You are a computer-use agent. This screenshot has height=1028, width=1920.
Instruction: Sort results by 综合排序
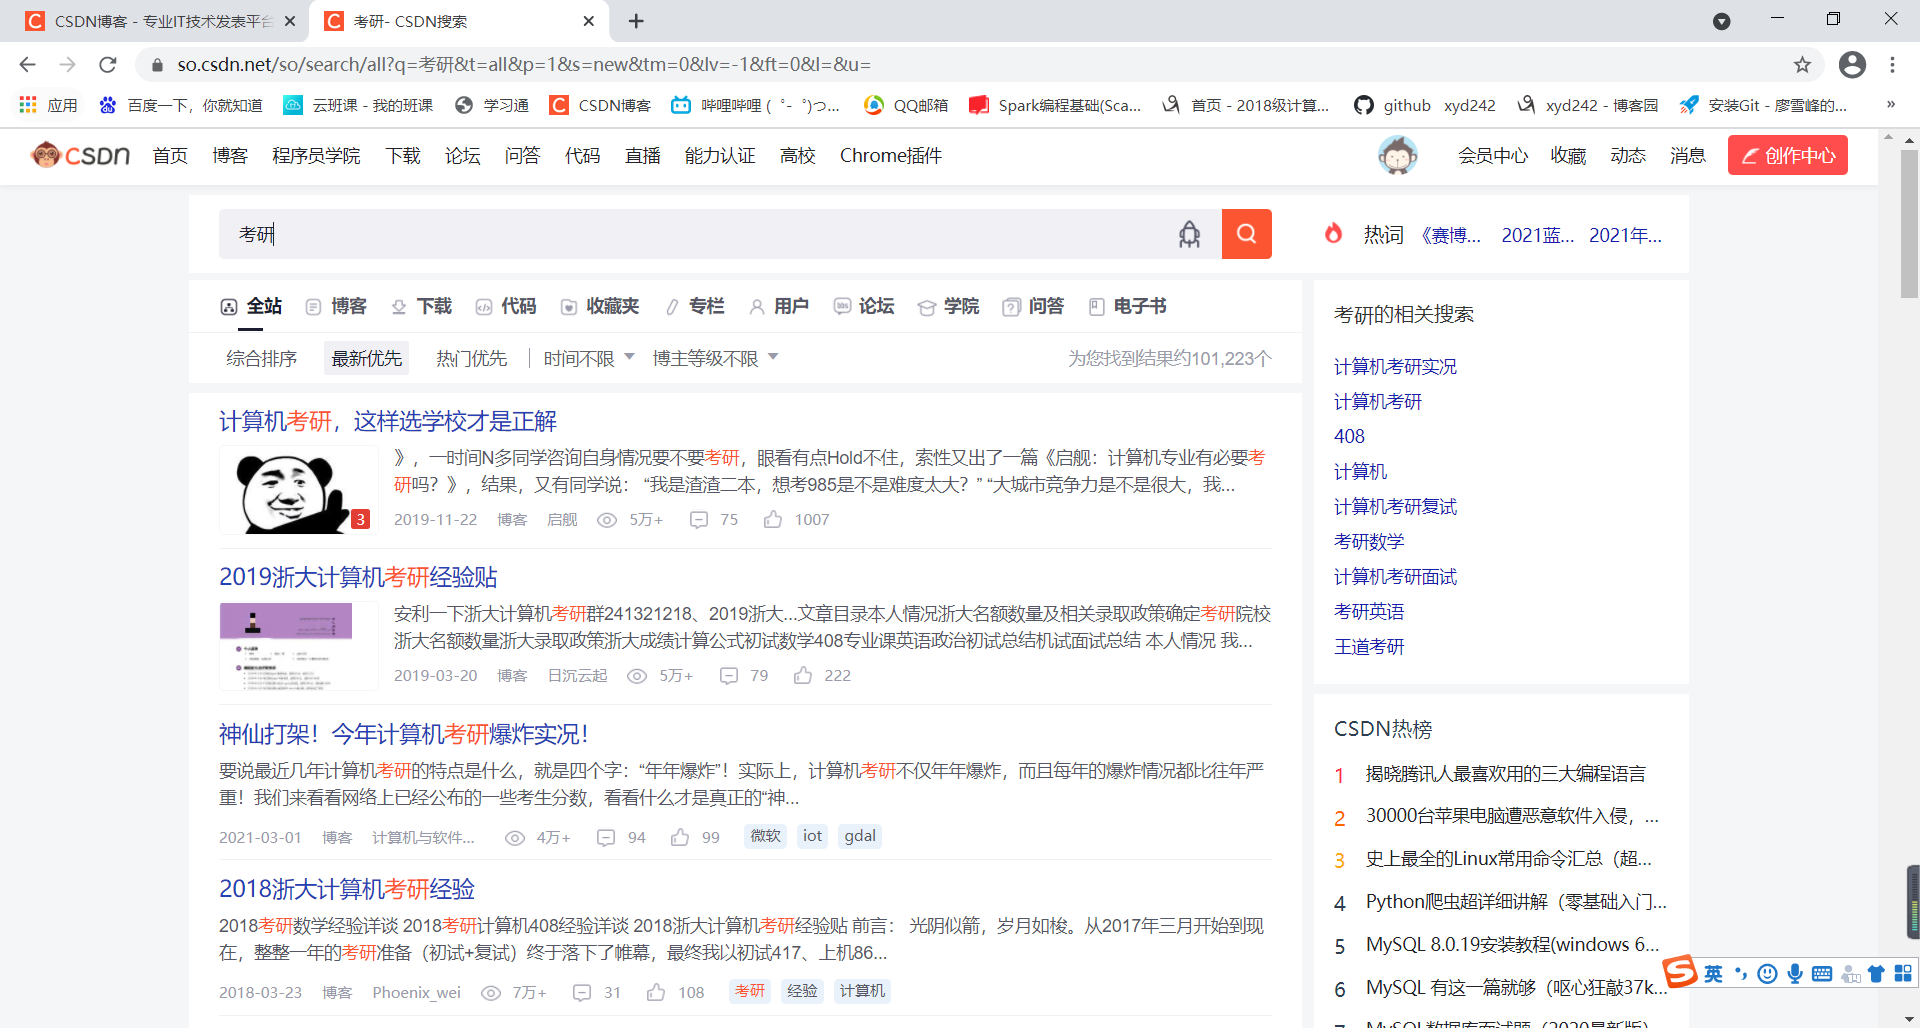[262, 358]
